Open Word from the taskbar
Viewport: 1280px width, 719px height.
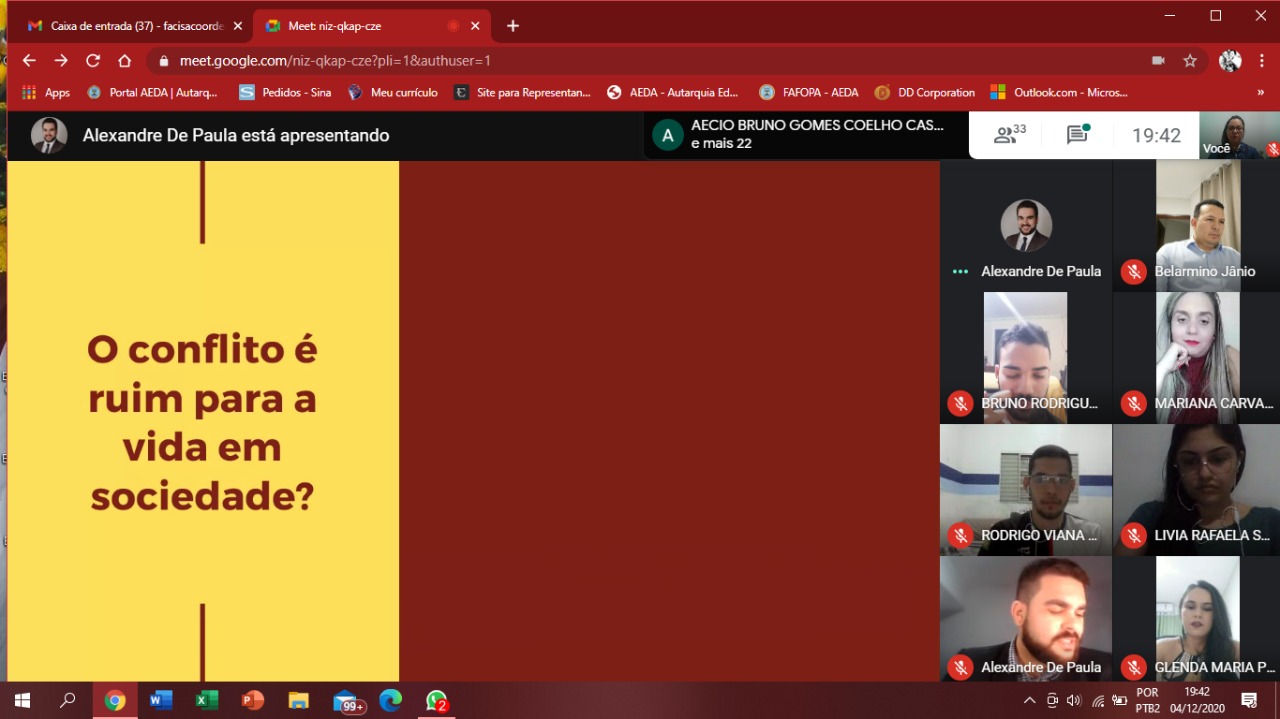(x=160, y=700)
